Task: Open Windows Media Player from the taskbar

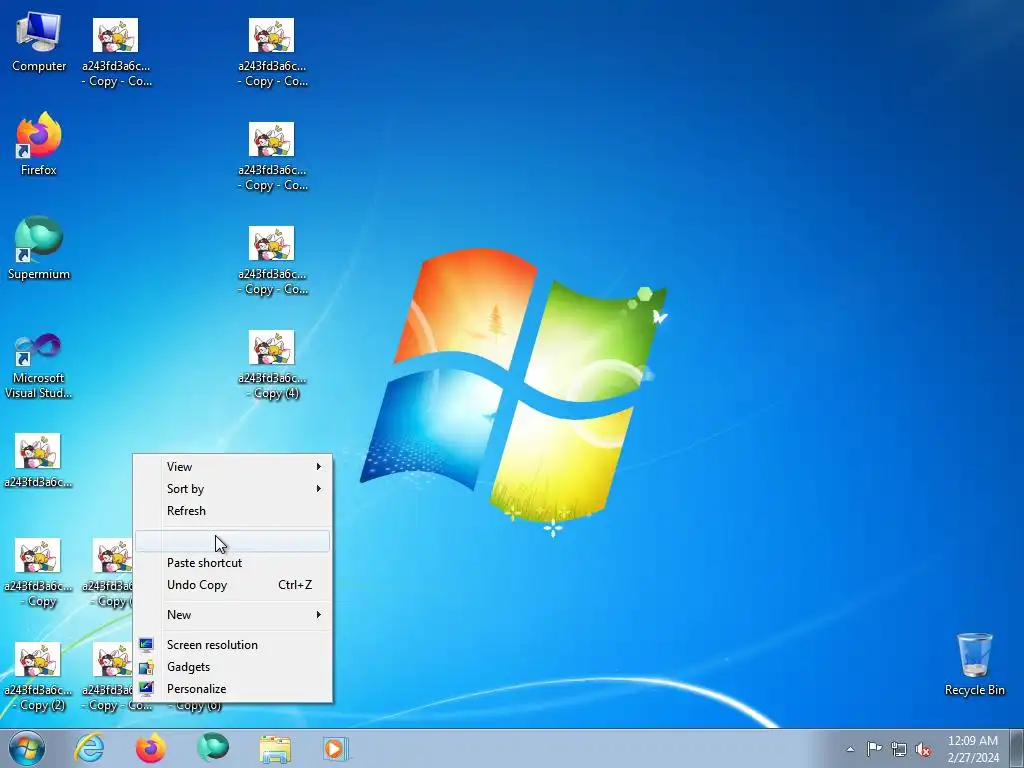Action: click(336, 748)
